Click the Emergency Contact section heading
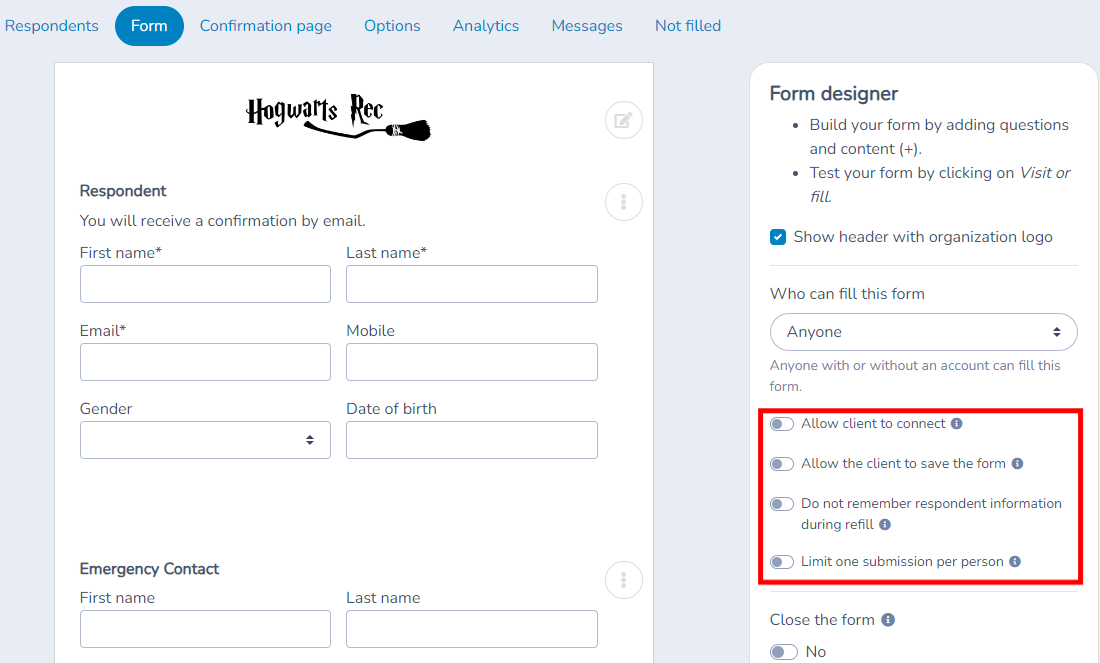 [149, 569]
